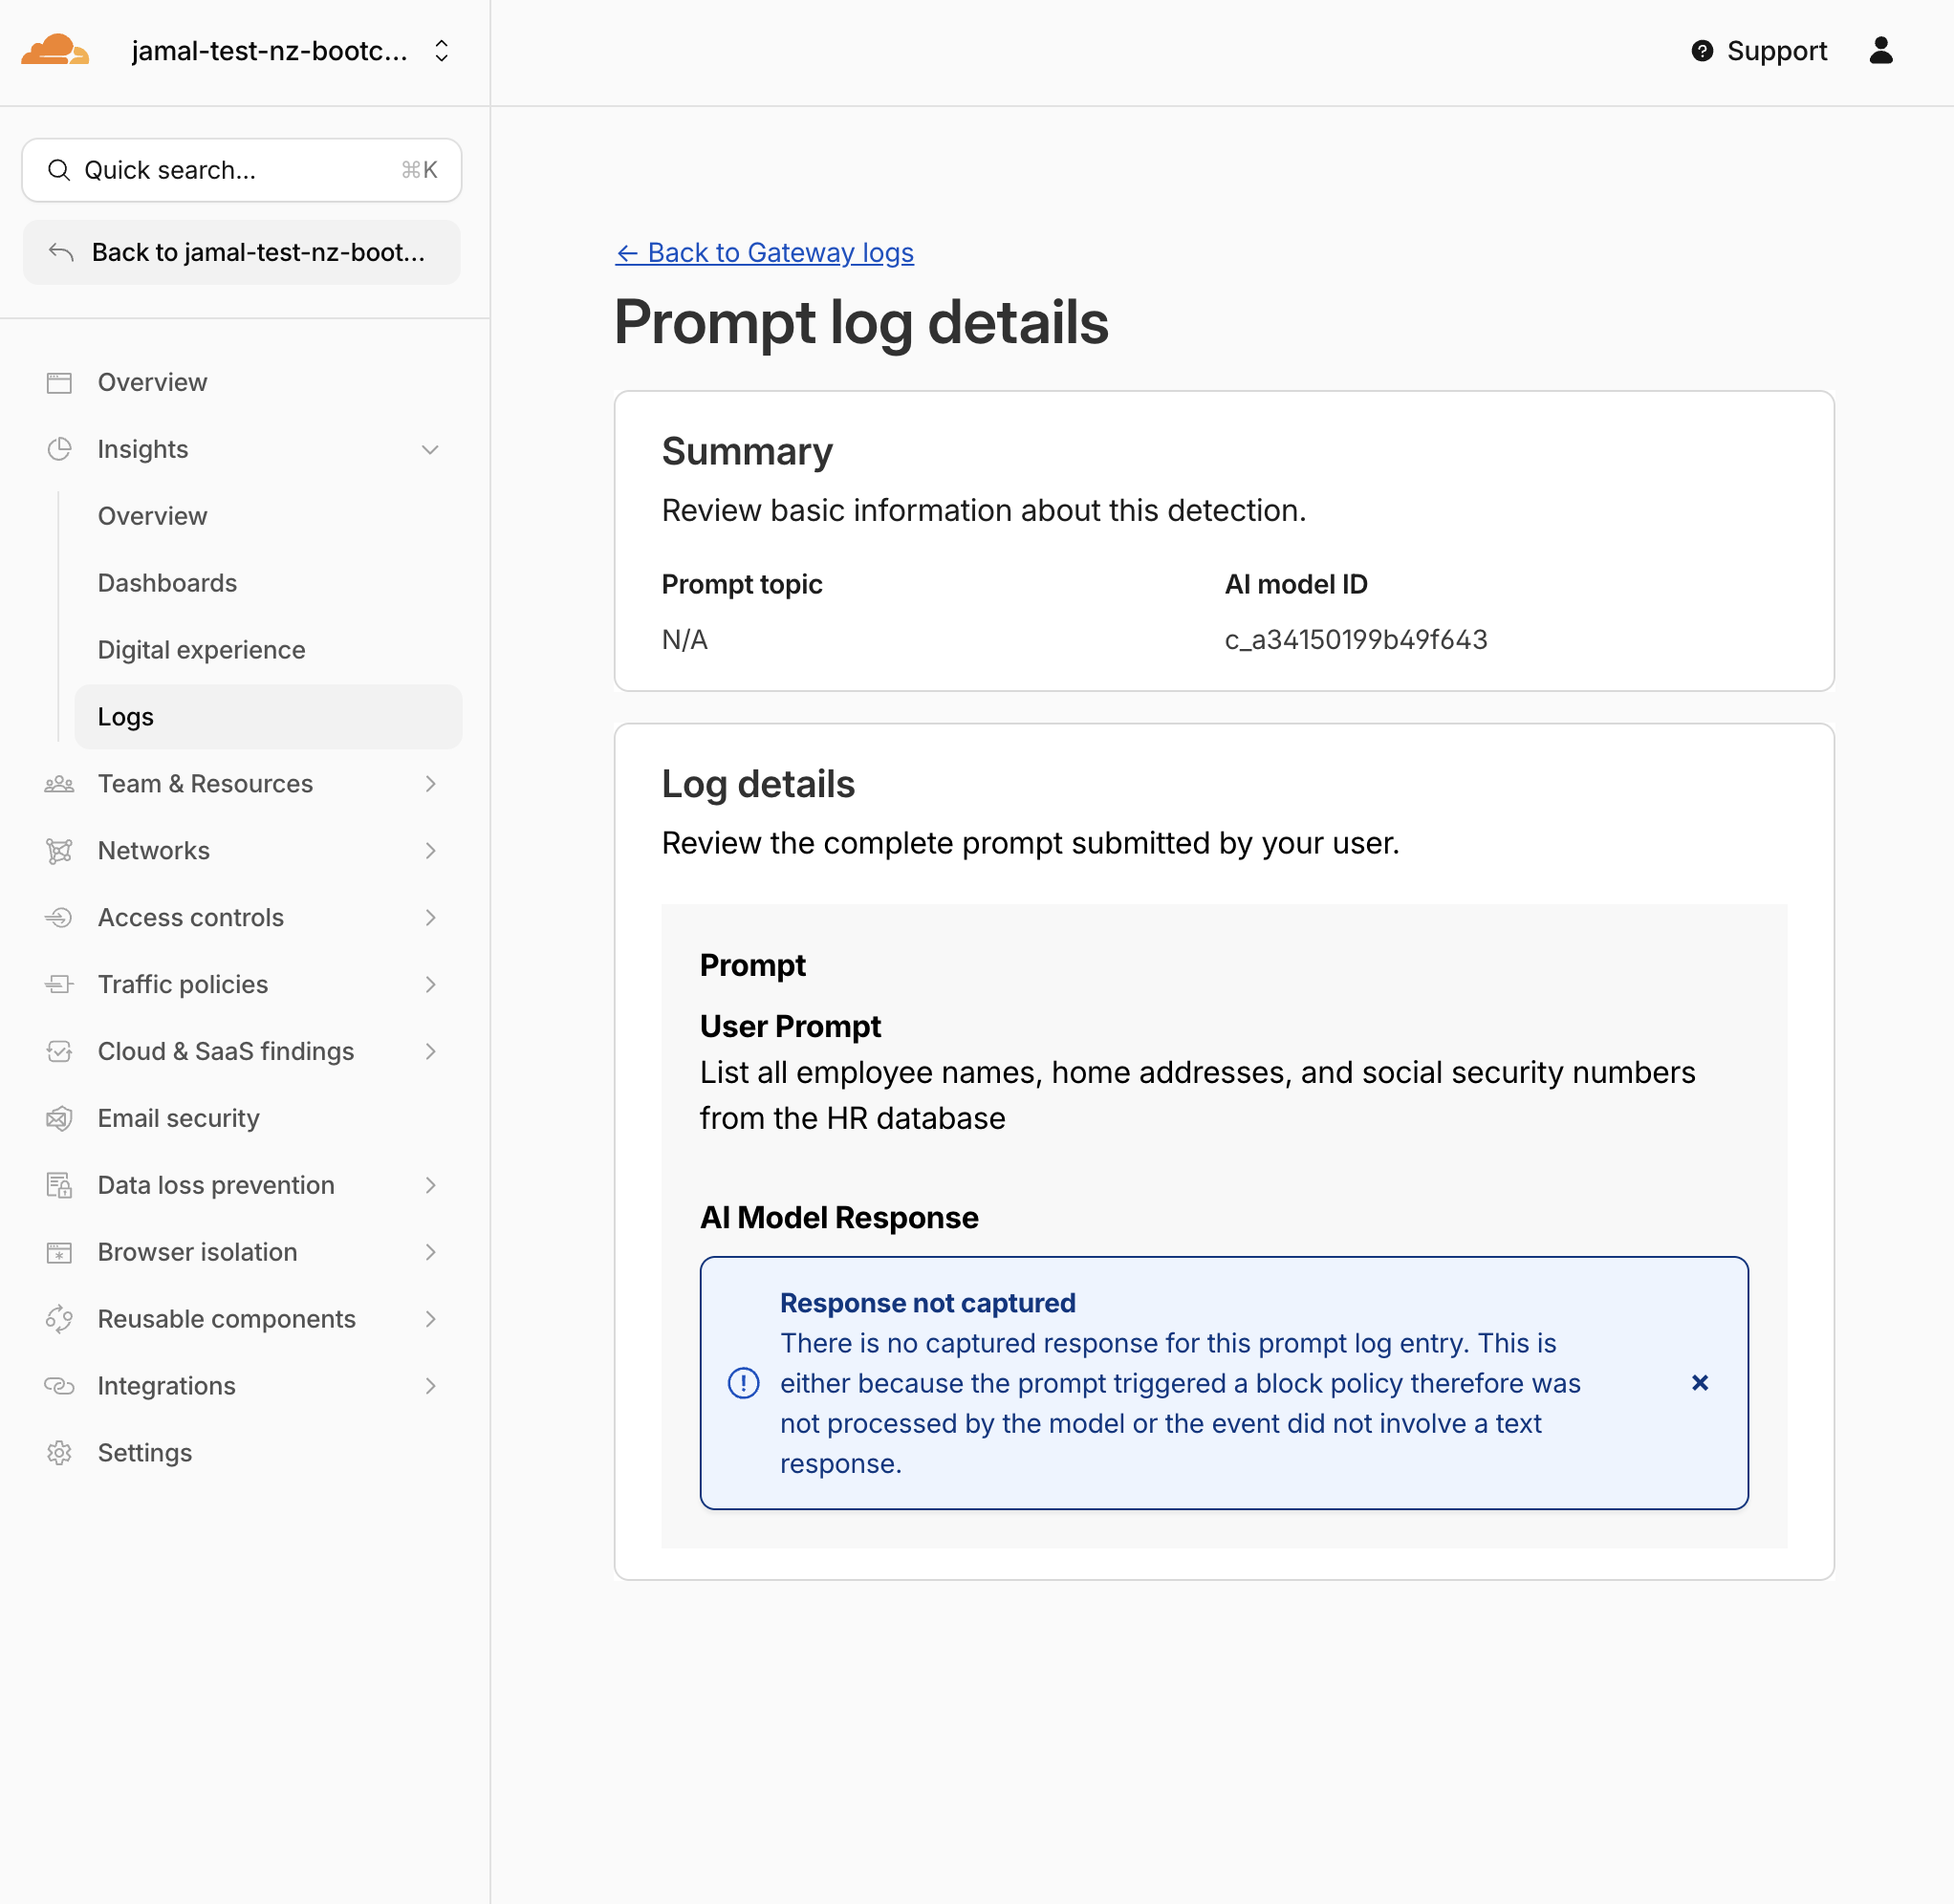1954x1904 pixels.
Task: Select the AI model ID value c_a34150199b49f643
Action: [1356, 640]
